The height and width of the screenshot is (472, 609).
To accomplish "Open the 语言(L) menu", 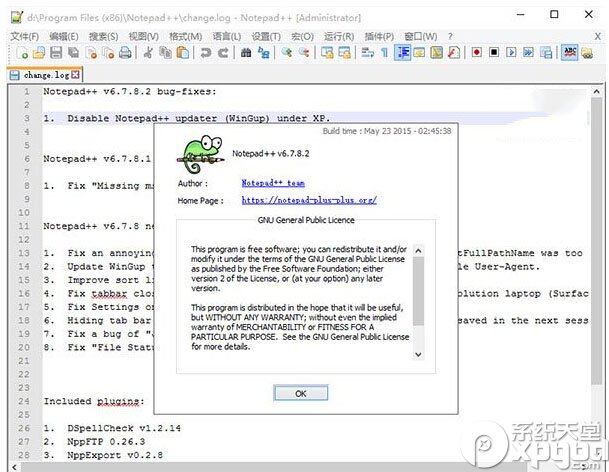I will pyautogui.click(x=226, y=37).
